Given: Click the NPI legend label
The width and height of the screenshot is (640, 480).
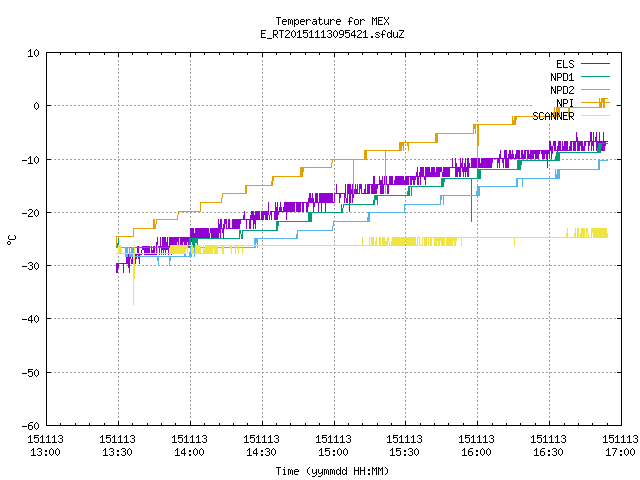Looking at the screenshot, I should pos(565,103).
